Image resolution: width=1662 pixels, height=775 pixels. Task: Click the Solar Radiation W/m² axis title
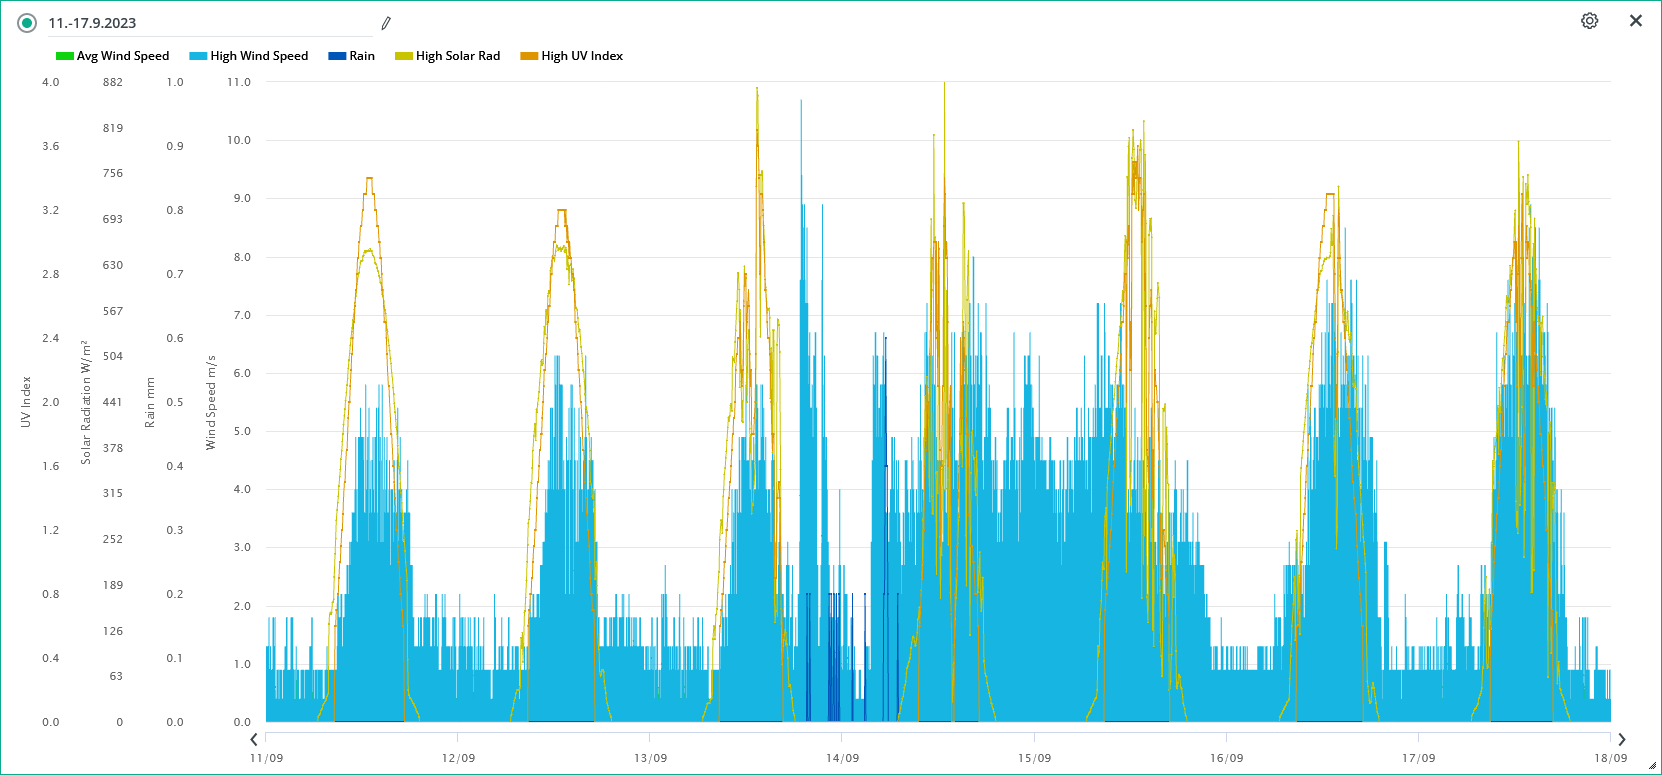click(86, 402)
